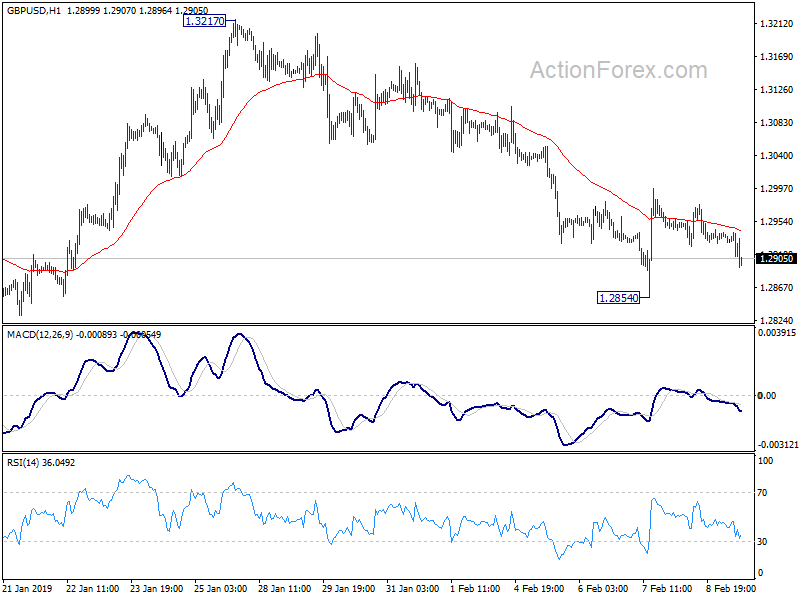Click the 29 Jan 19:00 time label
This screenshot has width=800, height=600.
348,588
